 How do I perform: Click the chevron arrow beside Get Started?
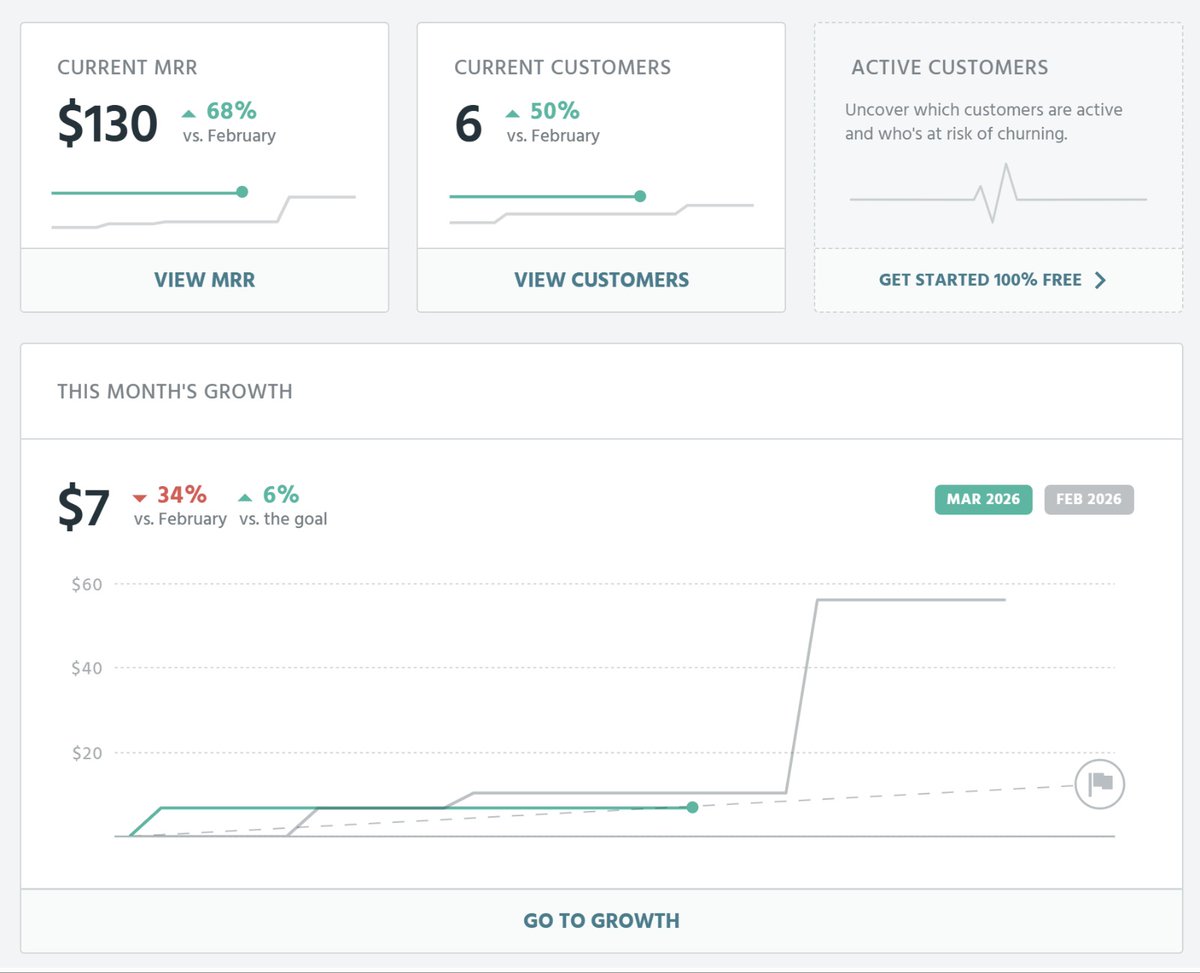pyautogui.click(x=1100, y=280)
